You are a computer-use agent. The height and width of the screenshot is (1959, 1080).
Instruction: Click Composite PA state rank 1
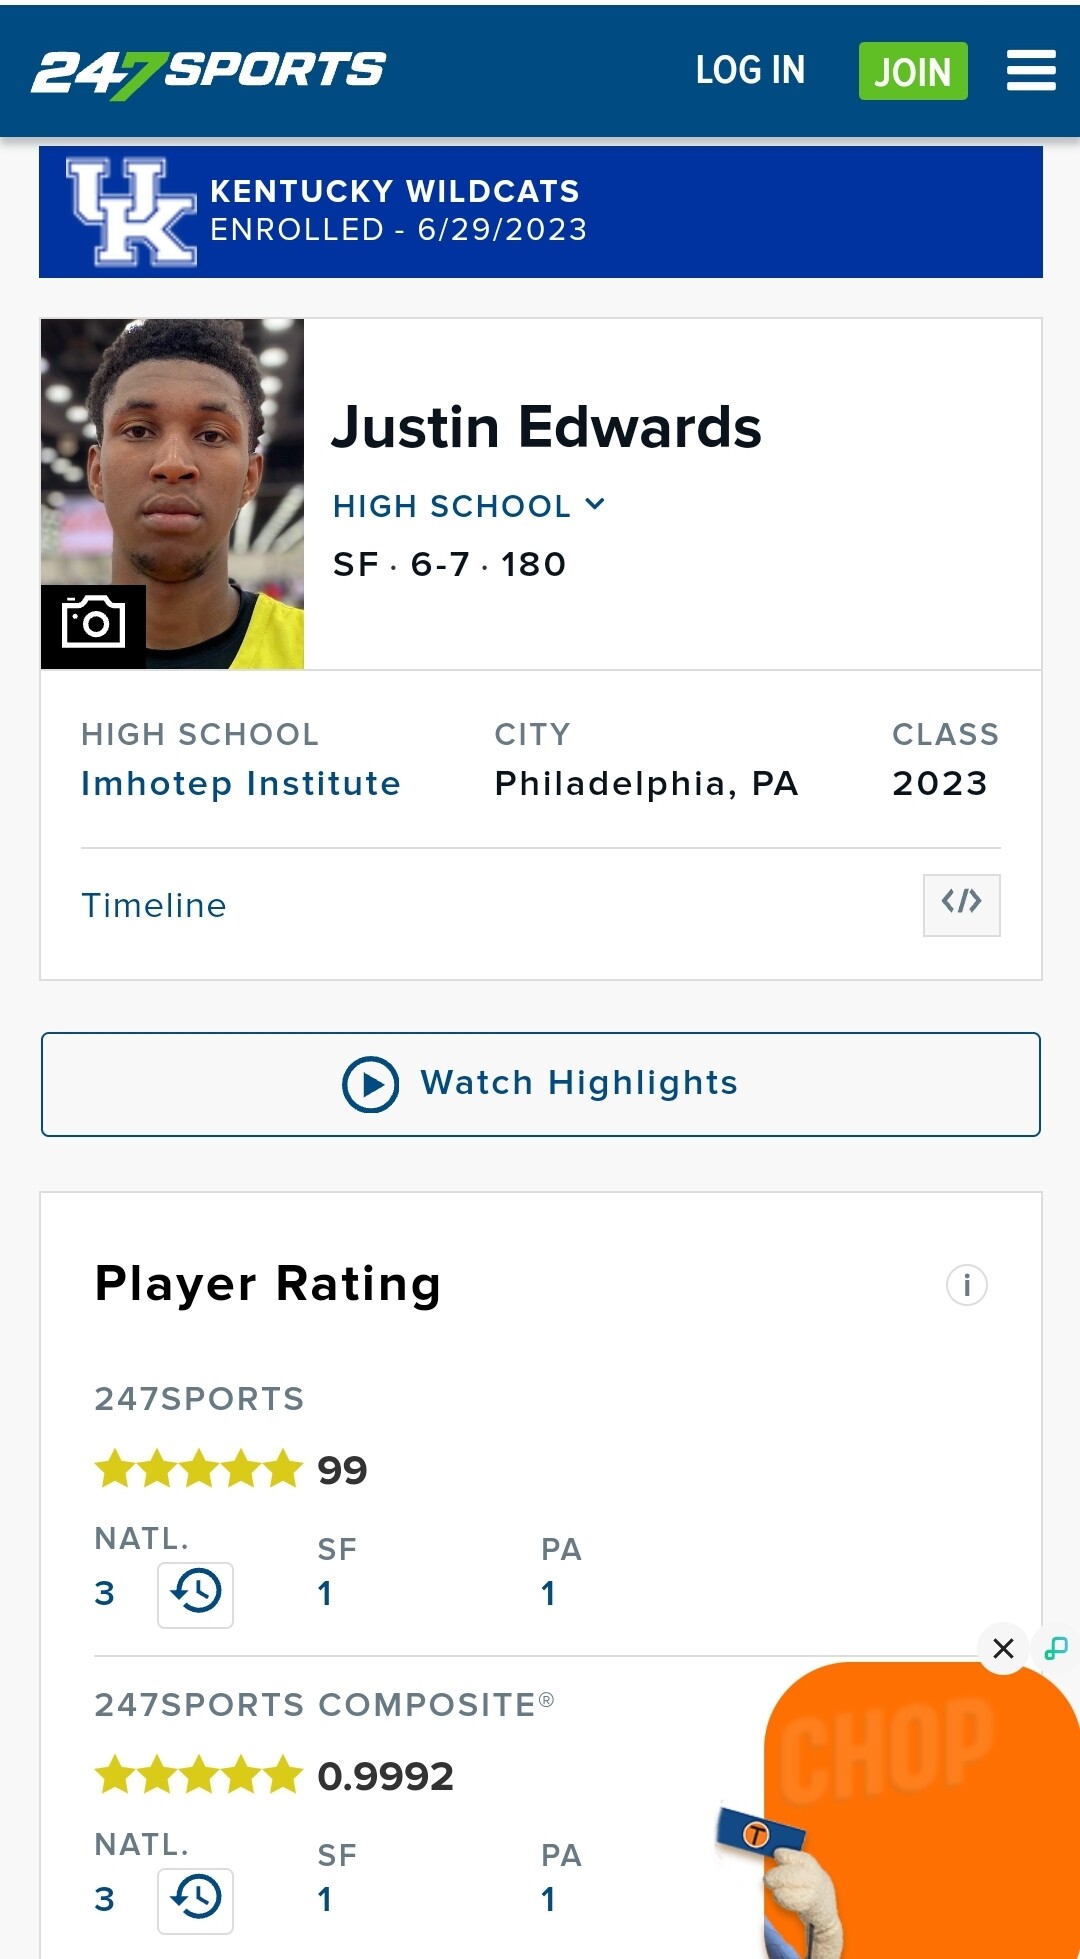(548, 1899)
